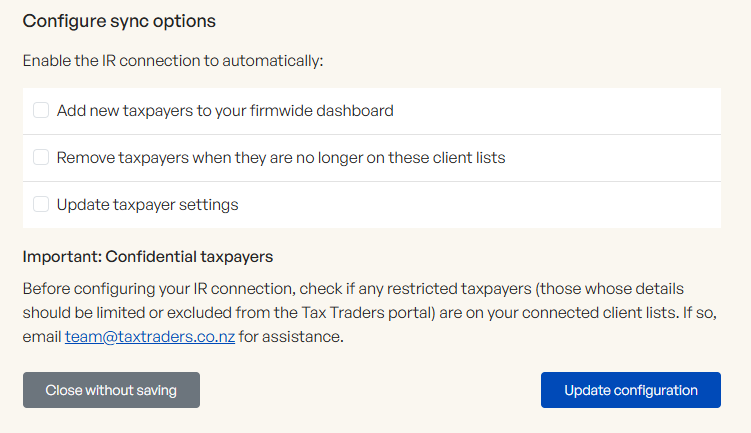This screenshot has height=433, width=751.
Task: Click the "Enable the IR connection to automatically" text
Action: pos(173,61)
